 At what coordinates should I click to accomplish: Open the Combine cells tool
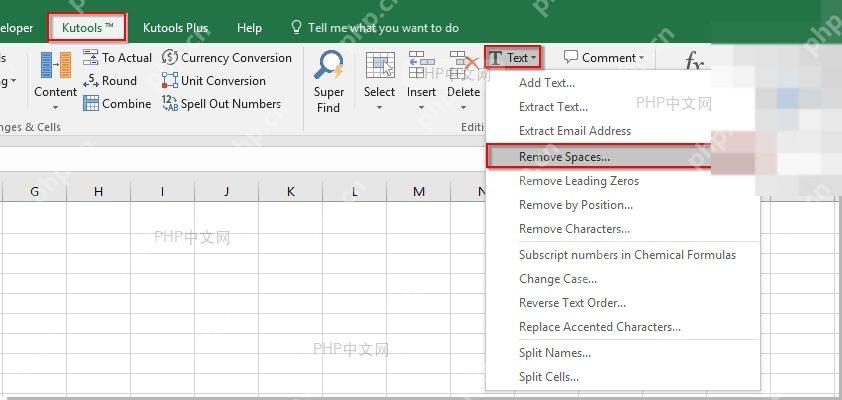point(117,104)
